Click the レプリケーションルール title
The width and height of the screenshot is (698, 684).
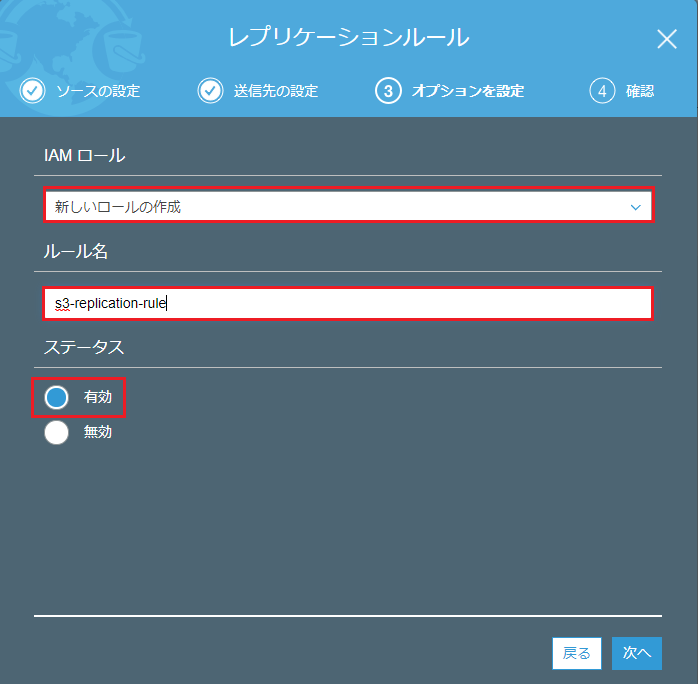(x=349, y=37)
